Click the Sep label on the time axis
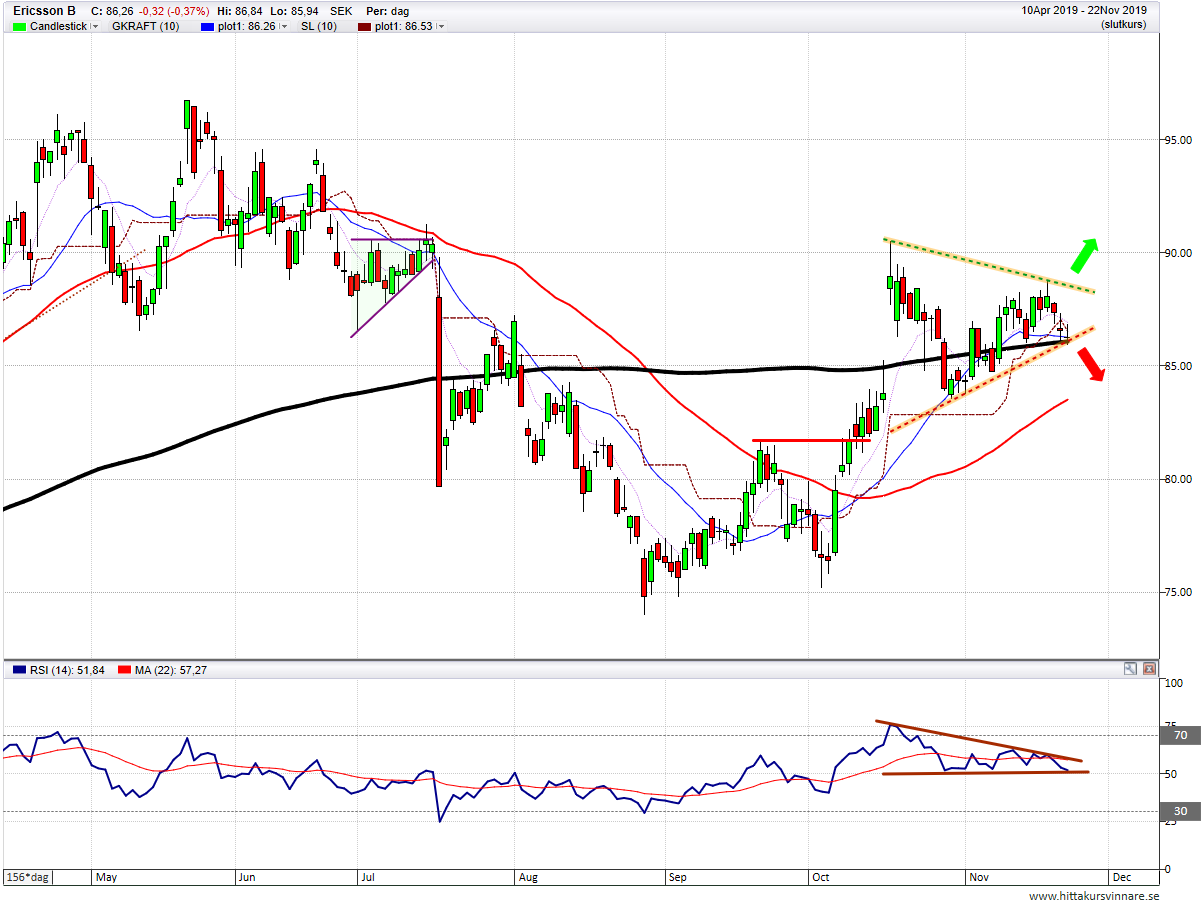This screenshot has height=901, width=1204. point(678,877)
